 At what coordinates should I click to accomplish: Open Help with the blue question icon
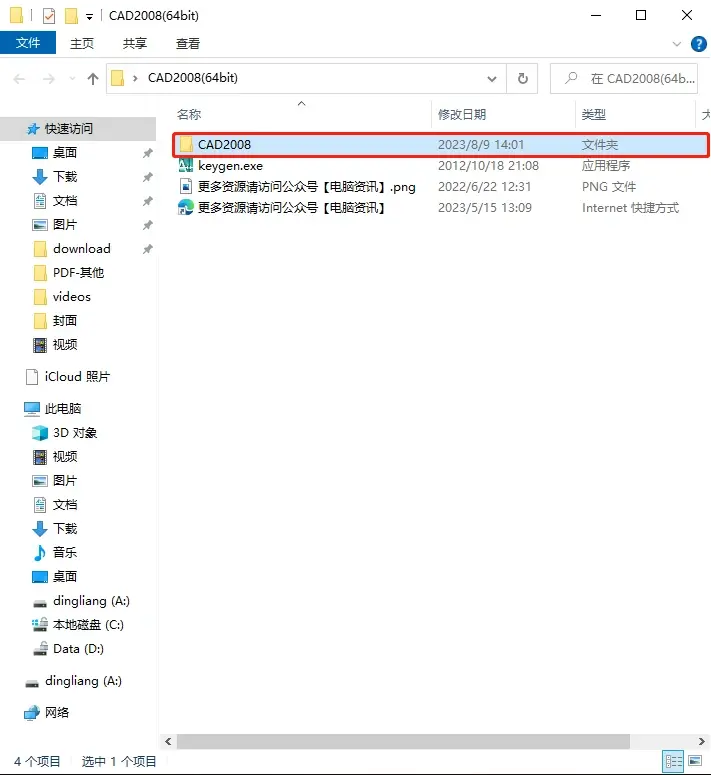pyautogui.click(x=699, y=44)
